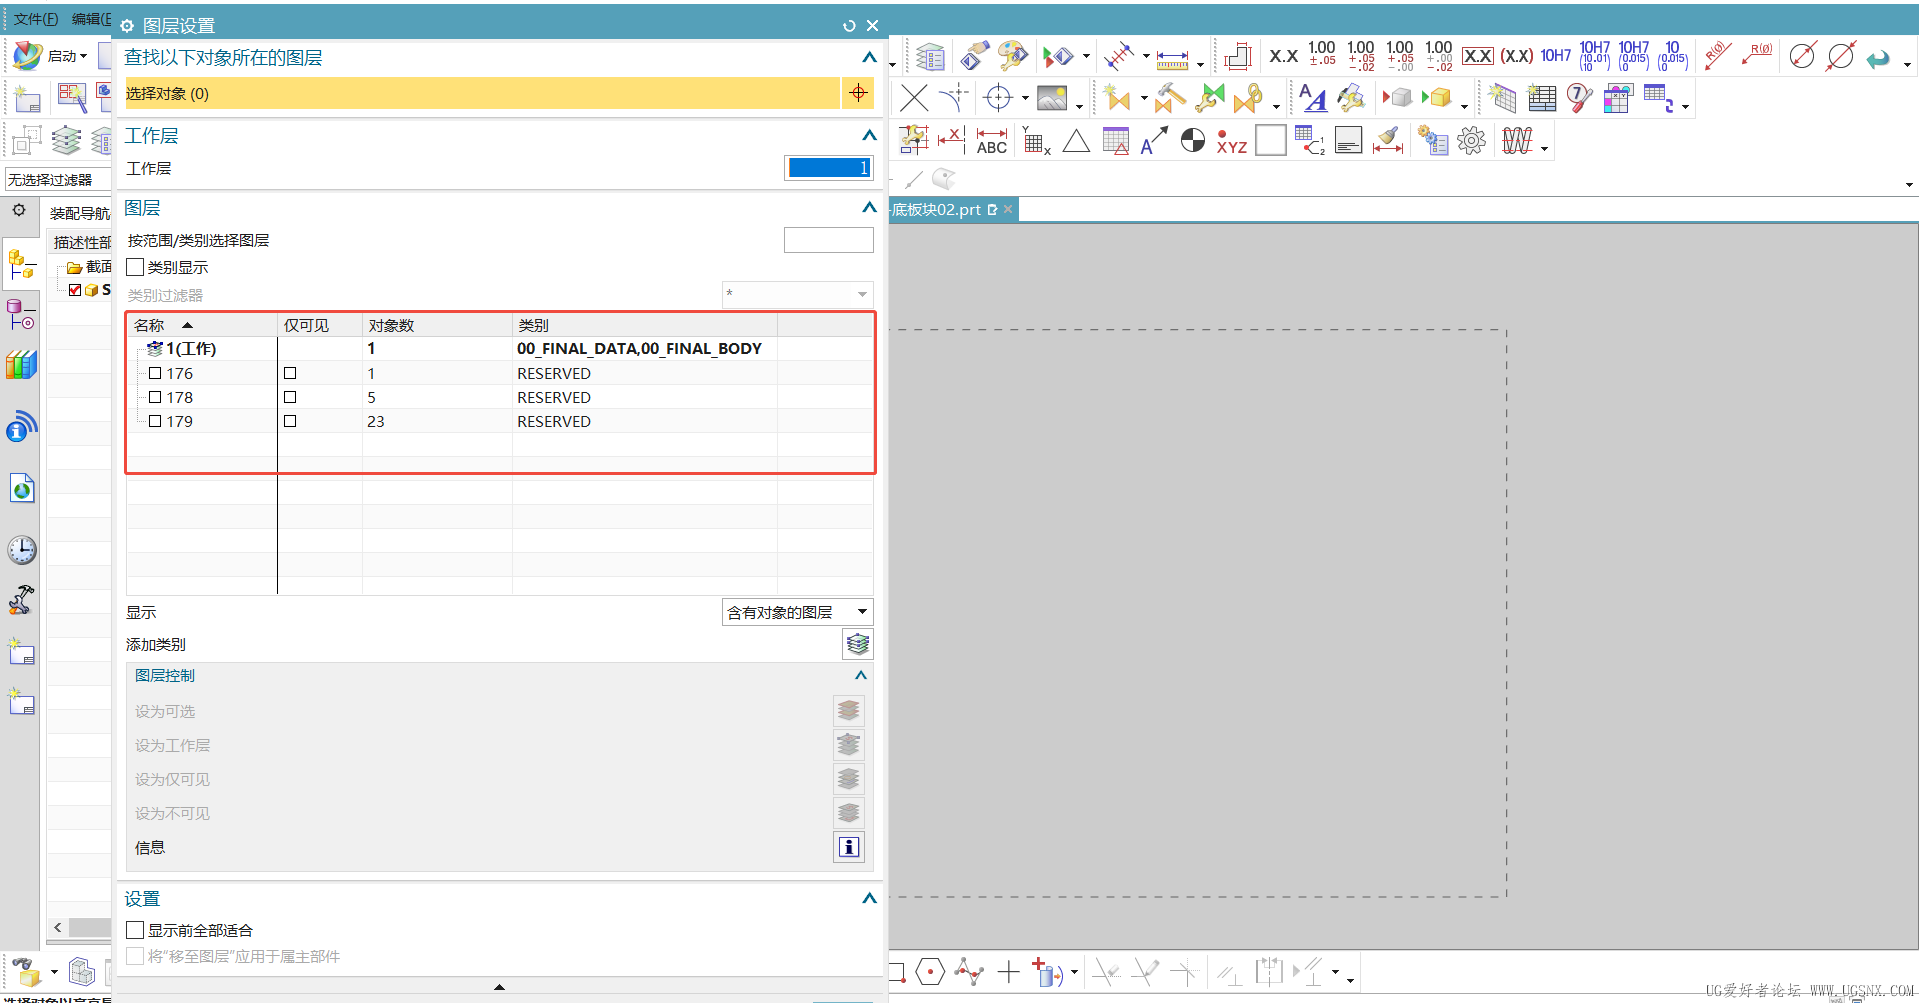Viewport: 1919px width, 1003px height.
Task: Click the hexagon icon in bottom toolbar
Action: click(x=930, y=971)
